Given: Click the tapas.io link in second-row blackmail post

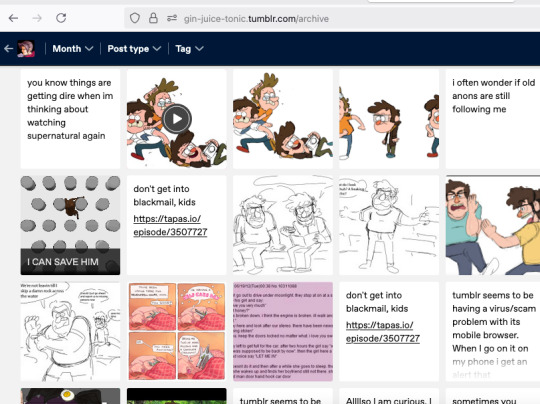Looking at the screenshot, I should point(170,225).
